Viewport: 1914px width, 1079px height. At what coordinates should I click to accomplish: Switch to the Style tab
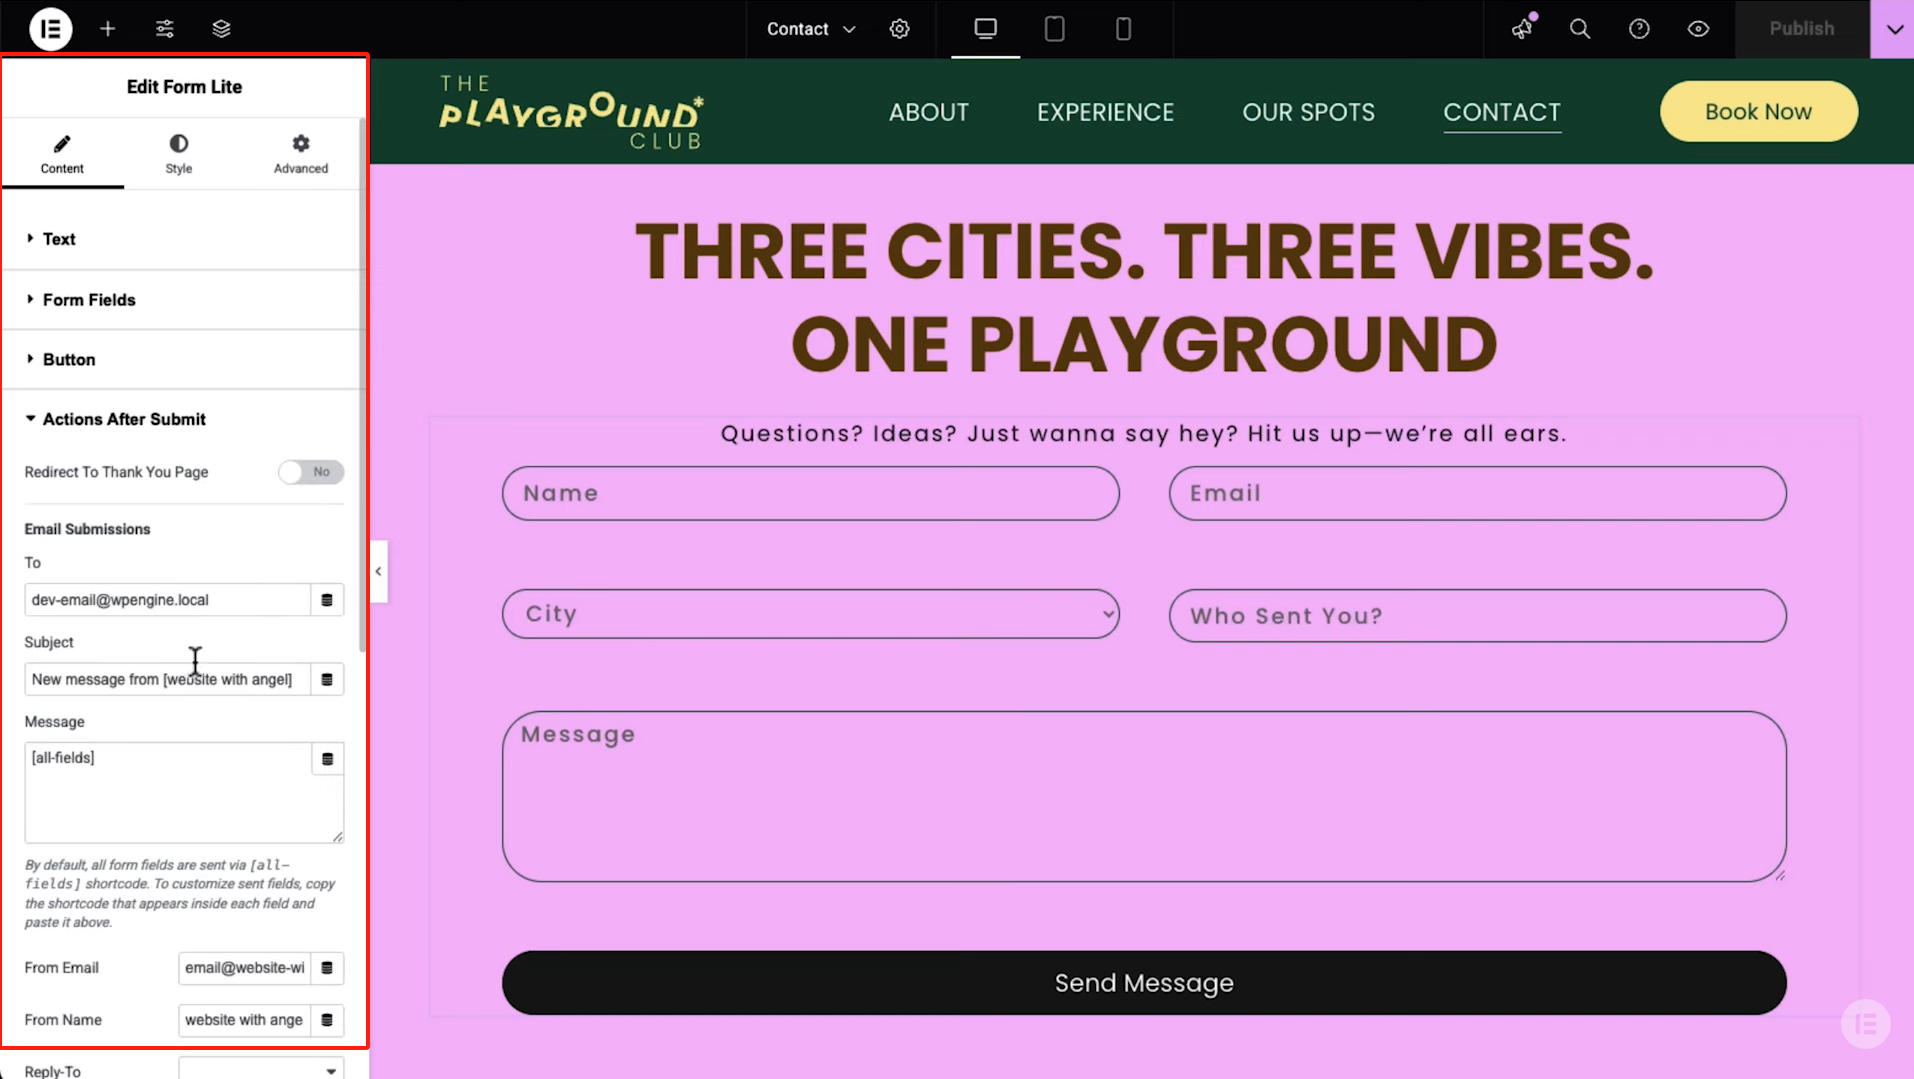179,154
